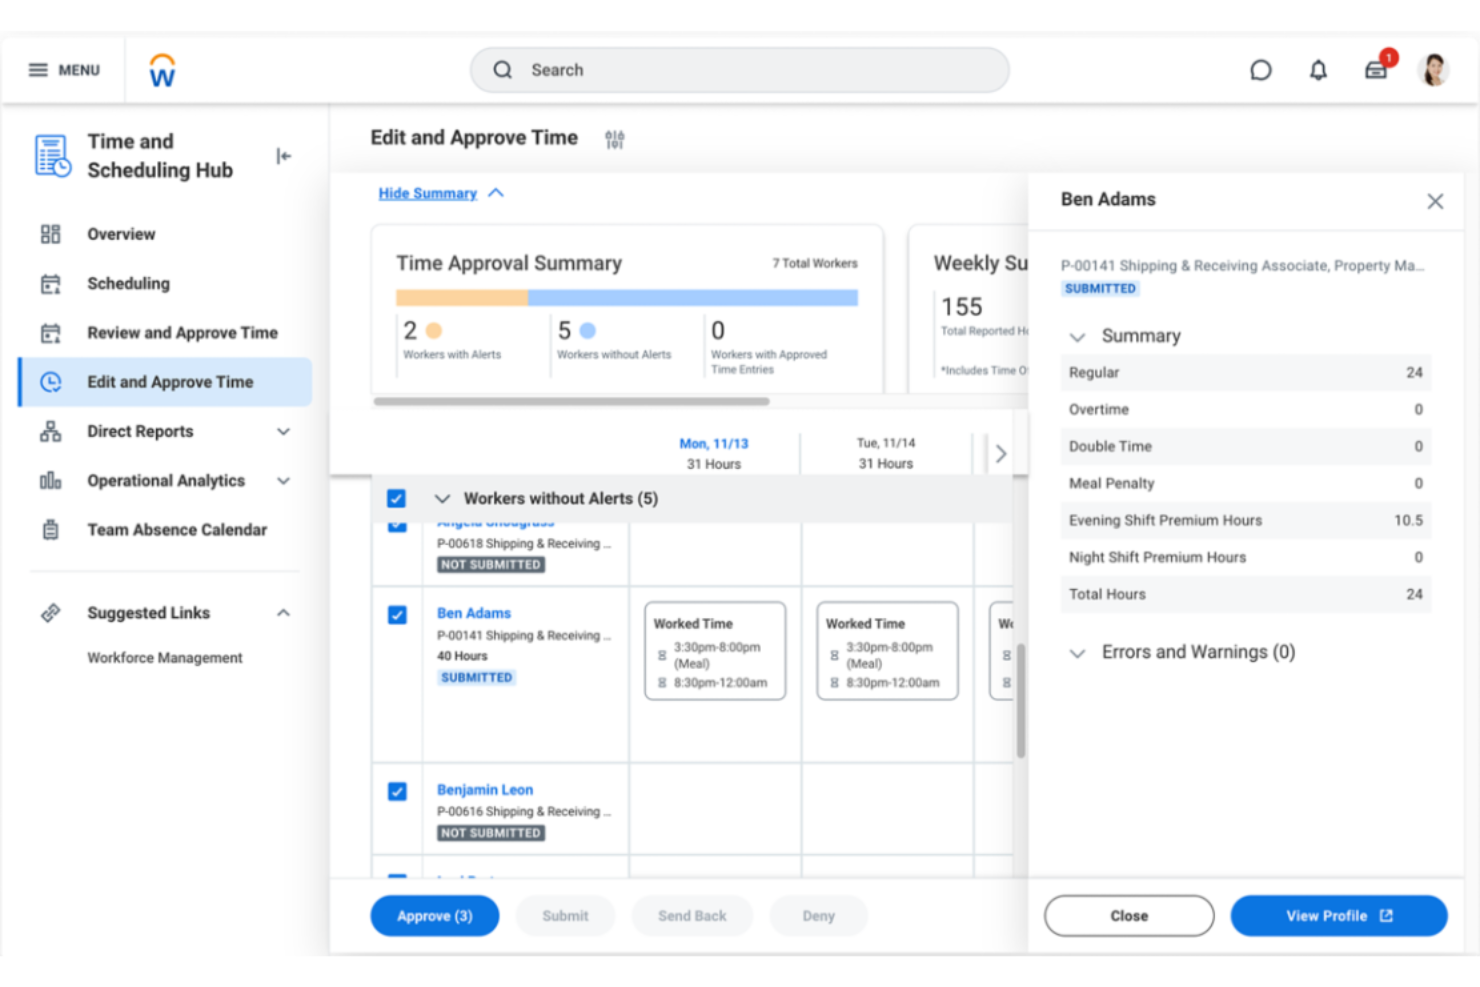
Task: Go to Review and Approve Time
Action: (x=182, y=333)
